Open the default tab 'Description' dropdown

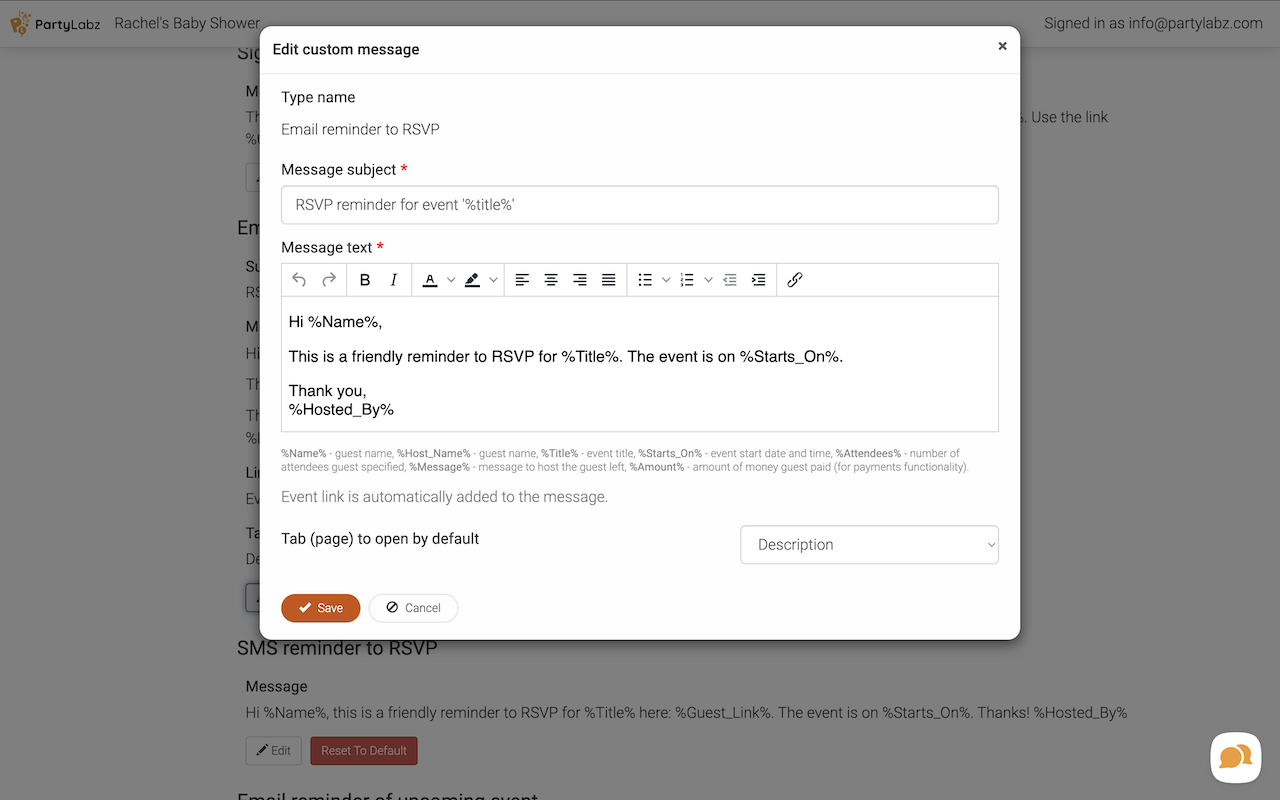(x=869, y=545)
